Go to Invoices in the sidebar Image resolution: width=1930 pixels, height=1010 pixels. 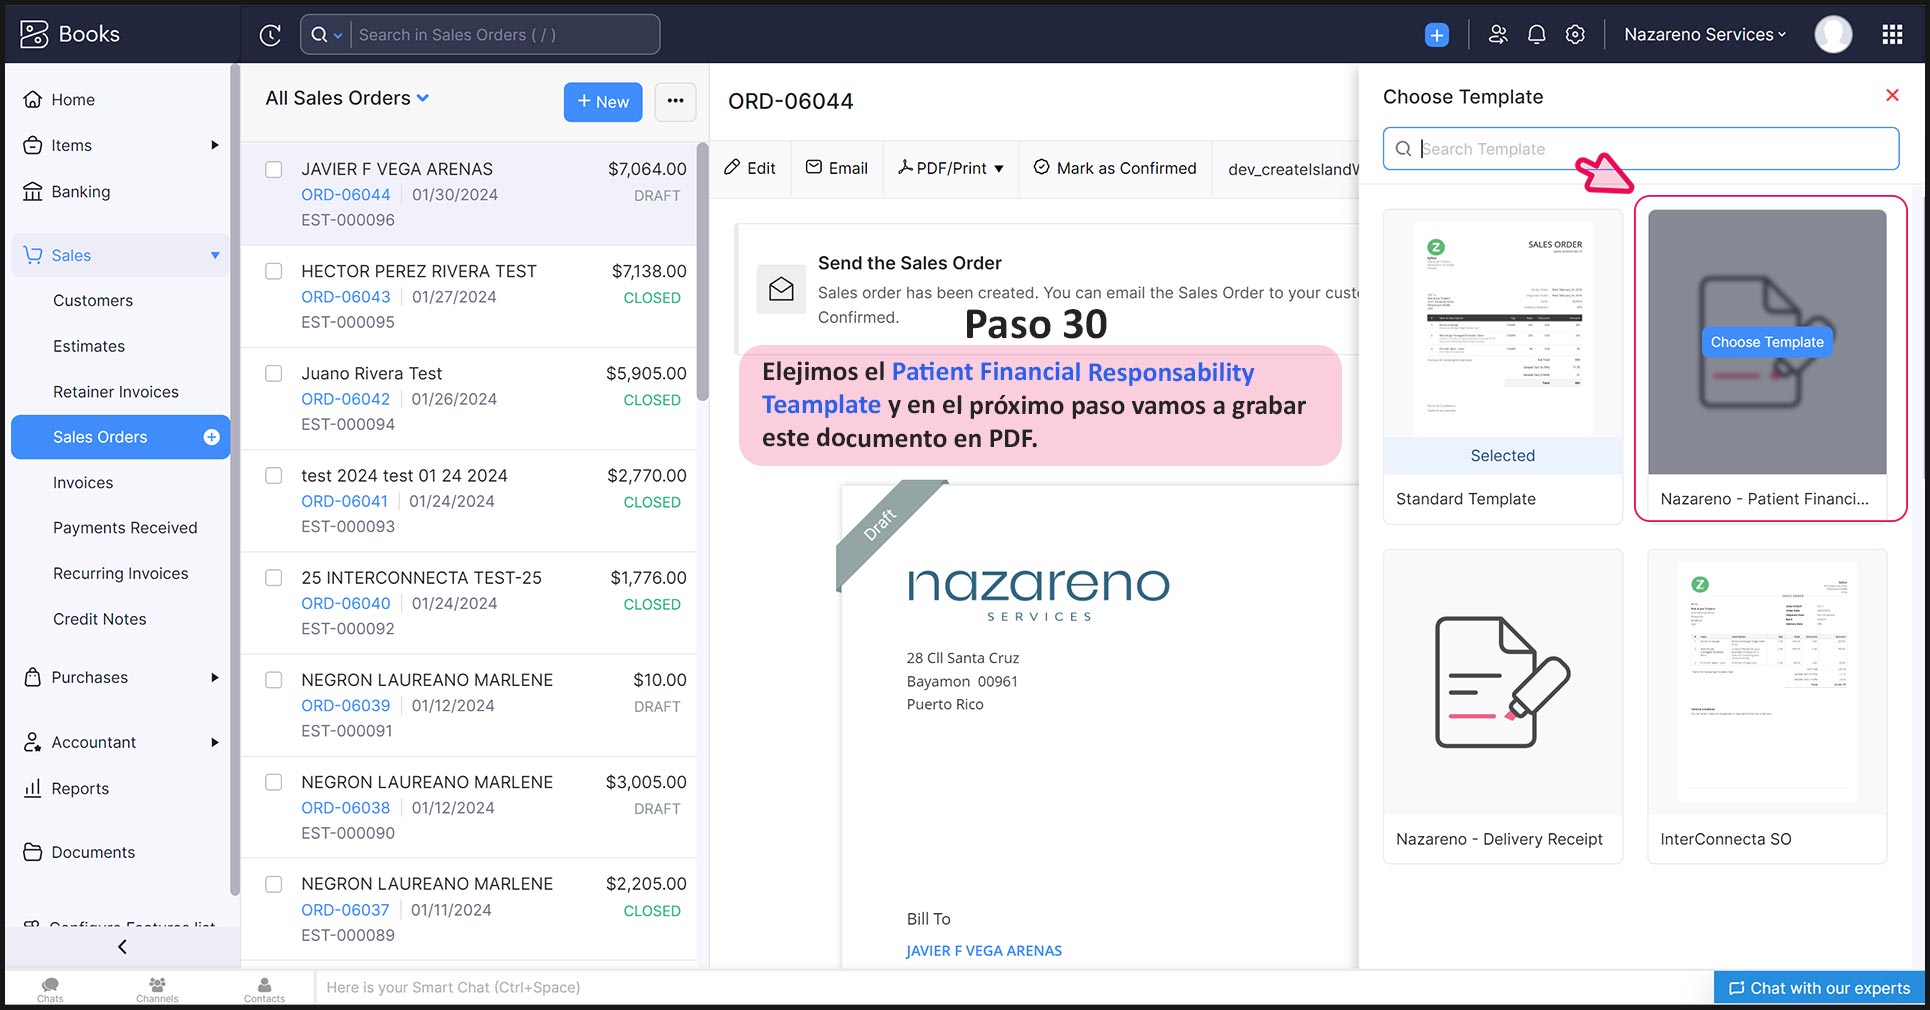tap(83, 483)
